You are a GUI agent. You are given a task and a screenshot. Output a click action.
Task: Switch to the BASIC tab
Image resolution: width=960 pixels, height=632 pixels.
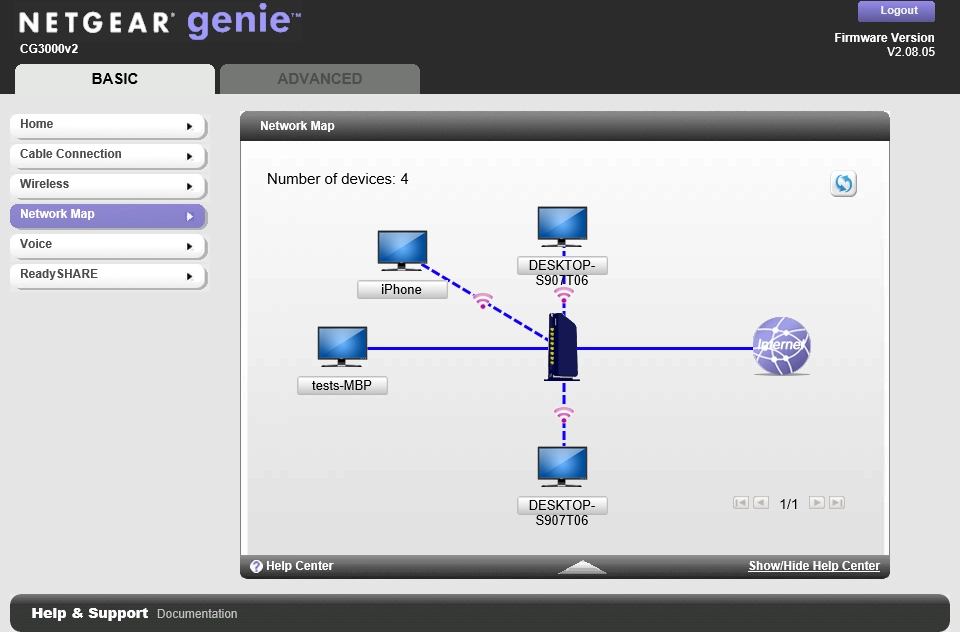pyautogui.click(x=115, y=79)
